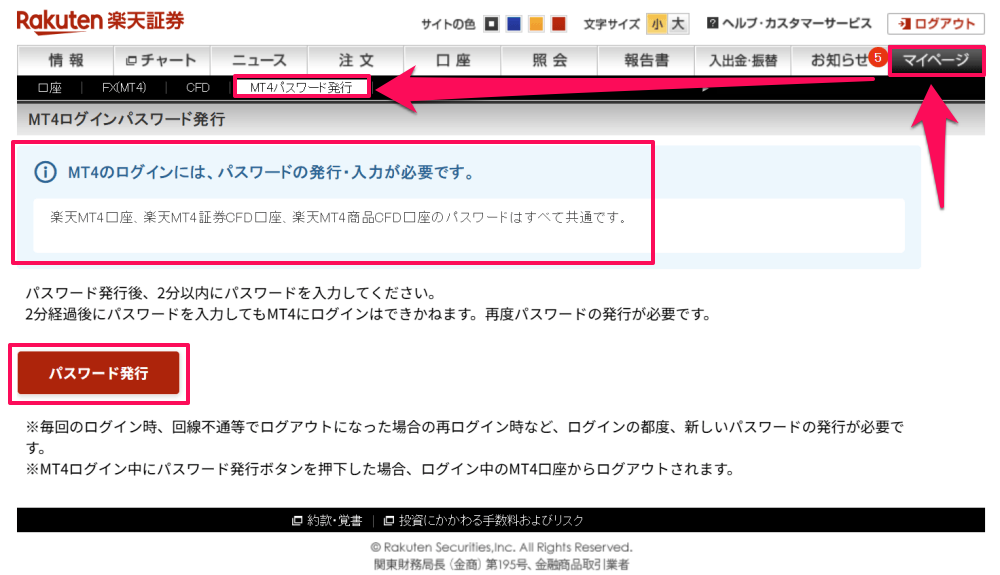
Task: Click the new-window icon beside チャート
Action: (131, 61)
